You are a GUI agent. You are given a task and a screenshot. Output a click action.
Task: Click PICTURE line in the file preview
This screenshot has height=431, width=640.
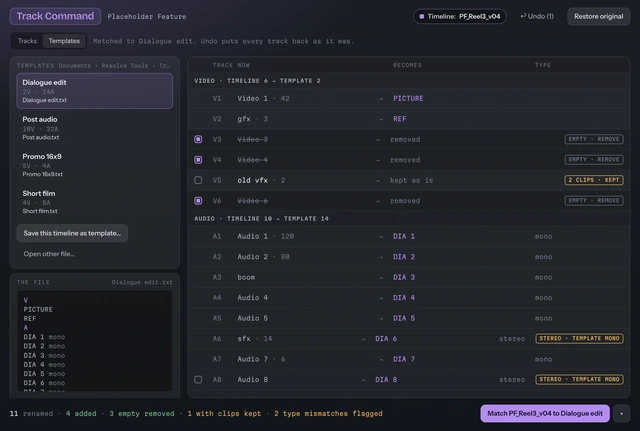tap(38, 309)
